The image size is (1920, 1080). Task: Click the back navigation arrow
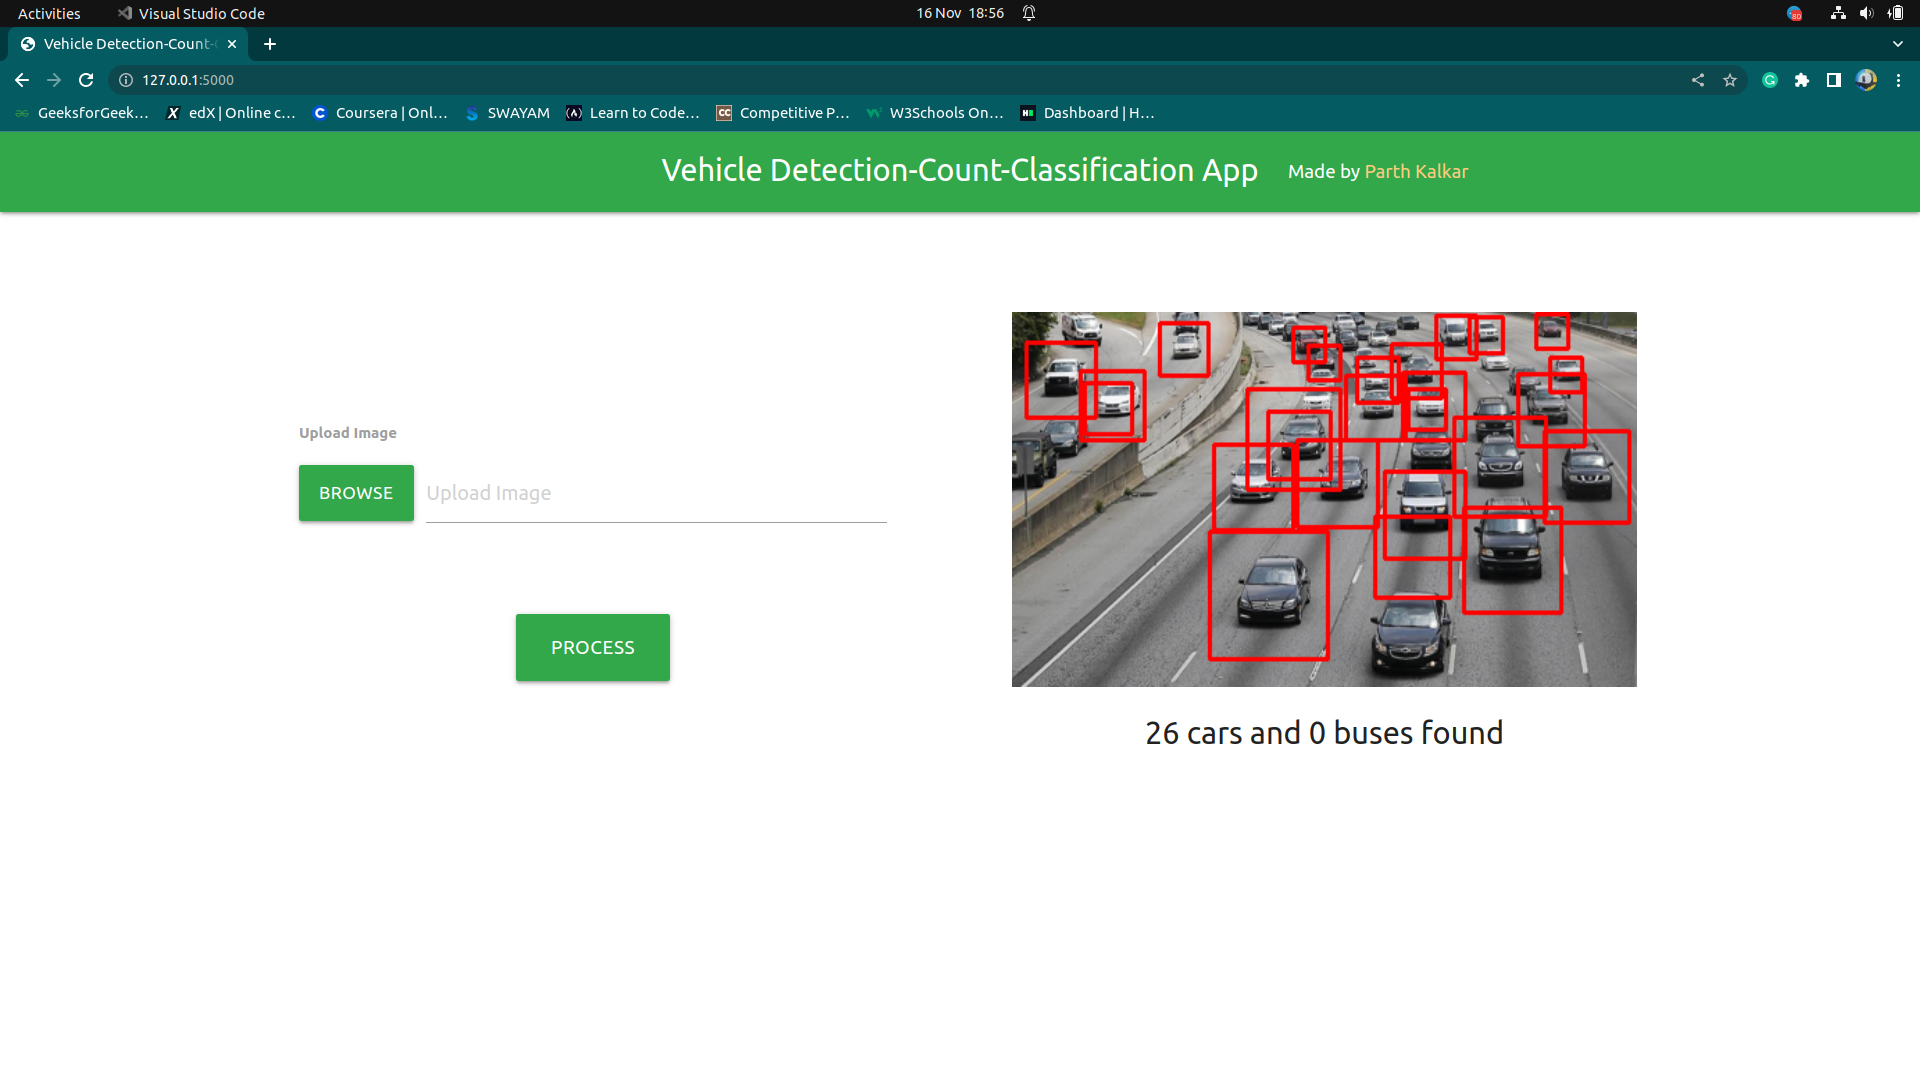[21, 80]
